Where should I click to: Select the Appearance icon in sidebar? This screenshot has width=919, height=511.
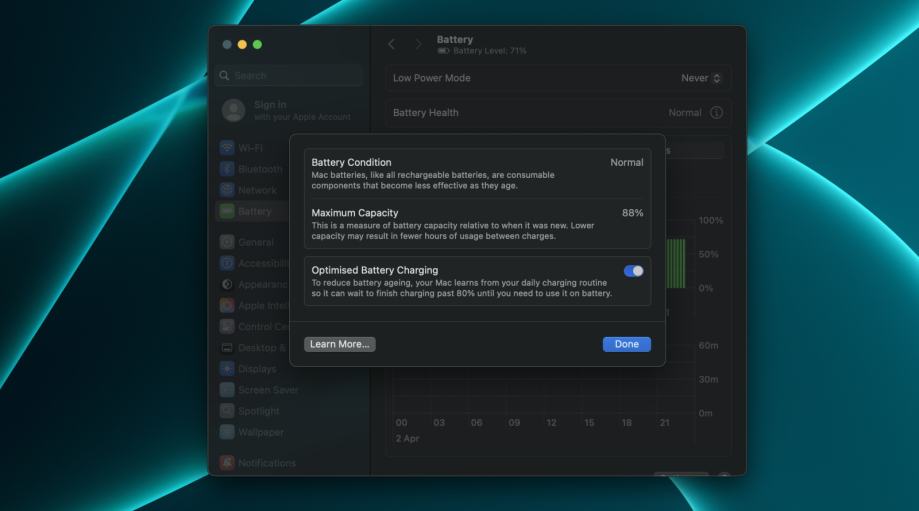click(x=227, y=284)
